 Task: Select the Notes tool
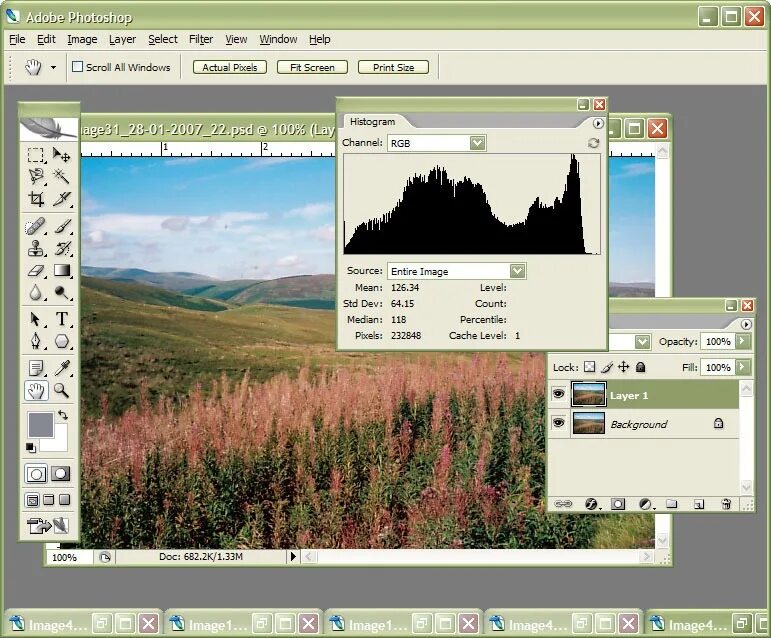(36, 368)
